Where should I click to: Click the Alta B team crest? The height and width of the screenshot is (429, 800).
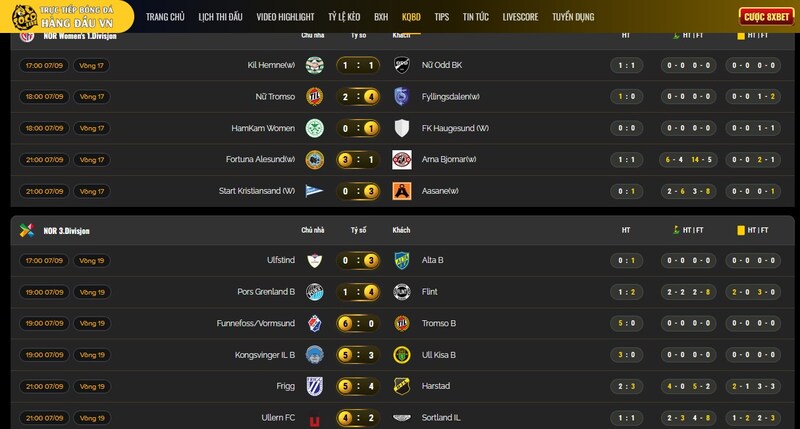pyautogui.click(x=402, y=261)
